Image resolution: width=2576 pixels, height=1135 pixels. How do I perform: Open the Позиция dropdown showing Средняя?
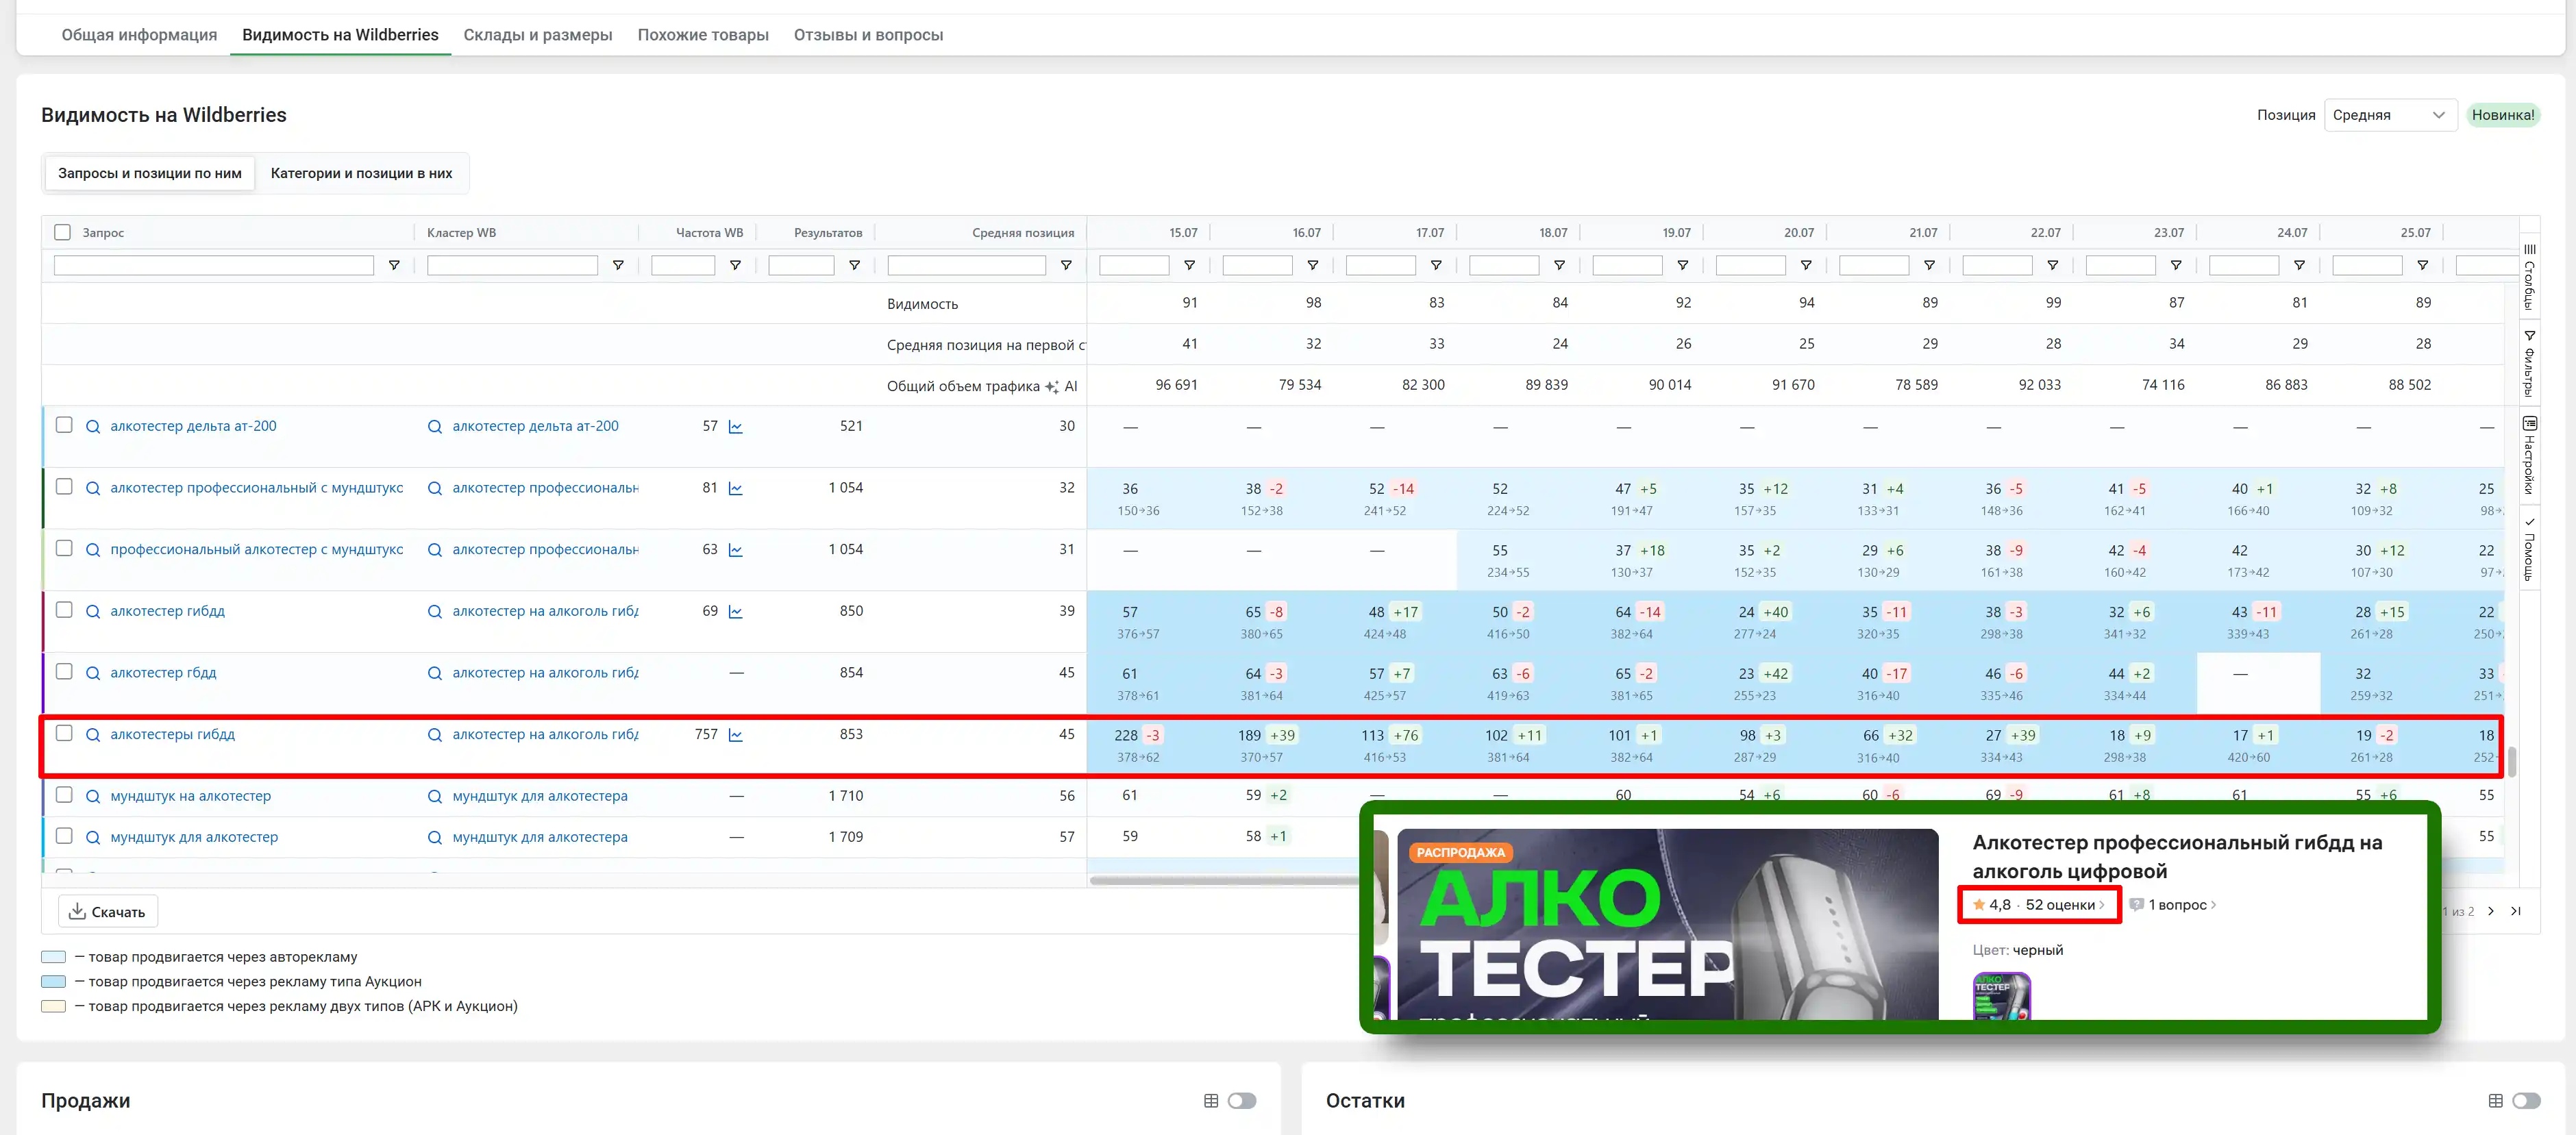click(x=2390, y=114)
